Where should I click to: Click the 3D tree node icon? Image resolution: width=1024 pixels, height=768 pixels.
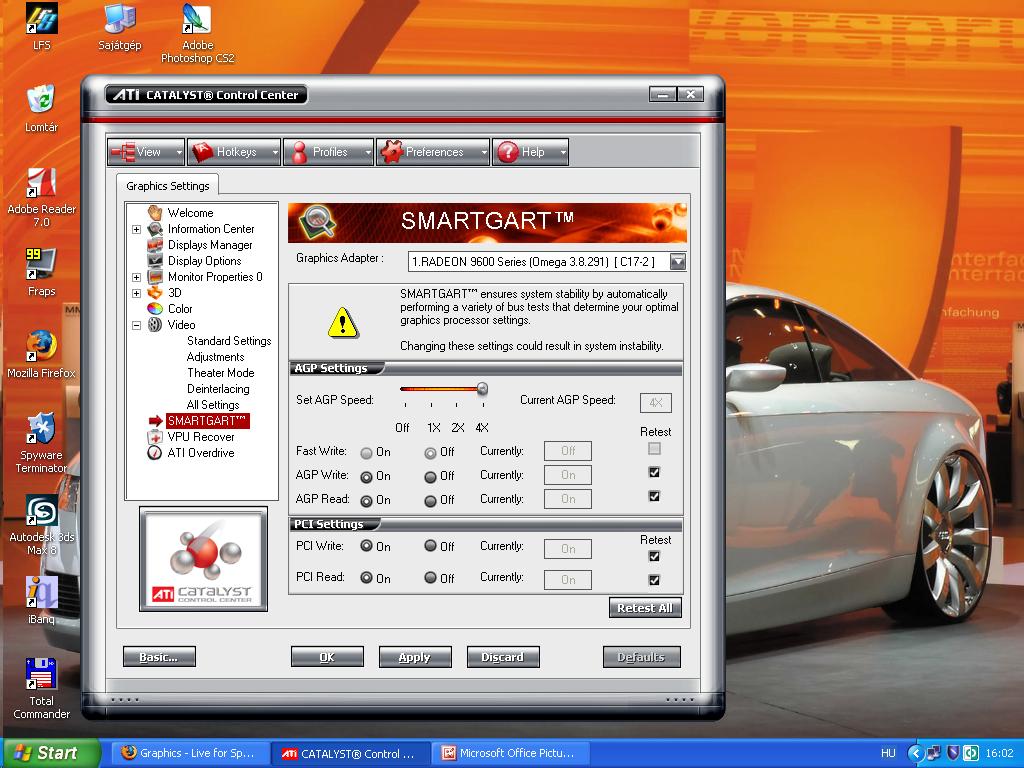(x=155, y=293)
